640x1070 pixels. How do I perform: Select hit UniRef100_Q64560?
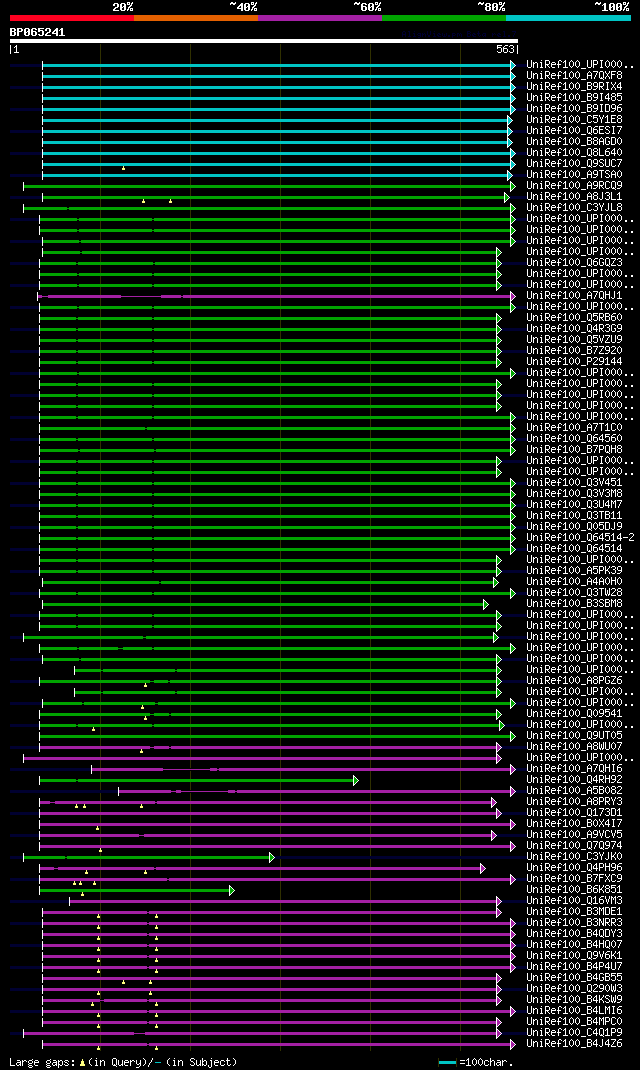(574, 438)
